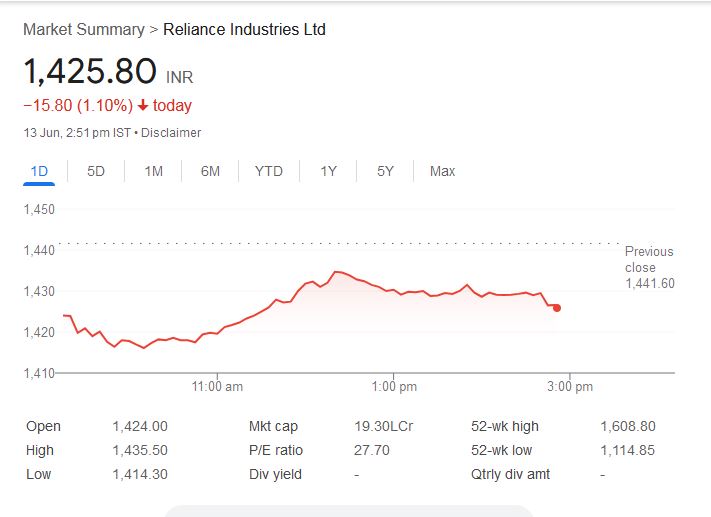Click the P/E ratio value 27.70
The width and height of the screenshot is (711, 517).
[x=370, y=450]
